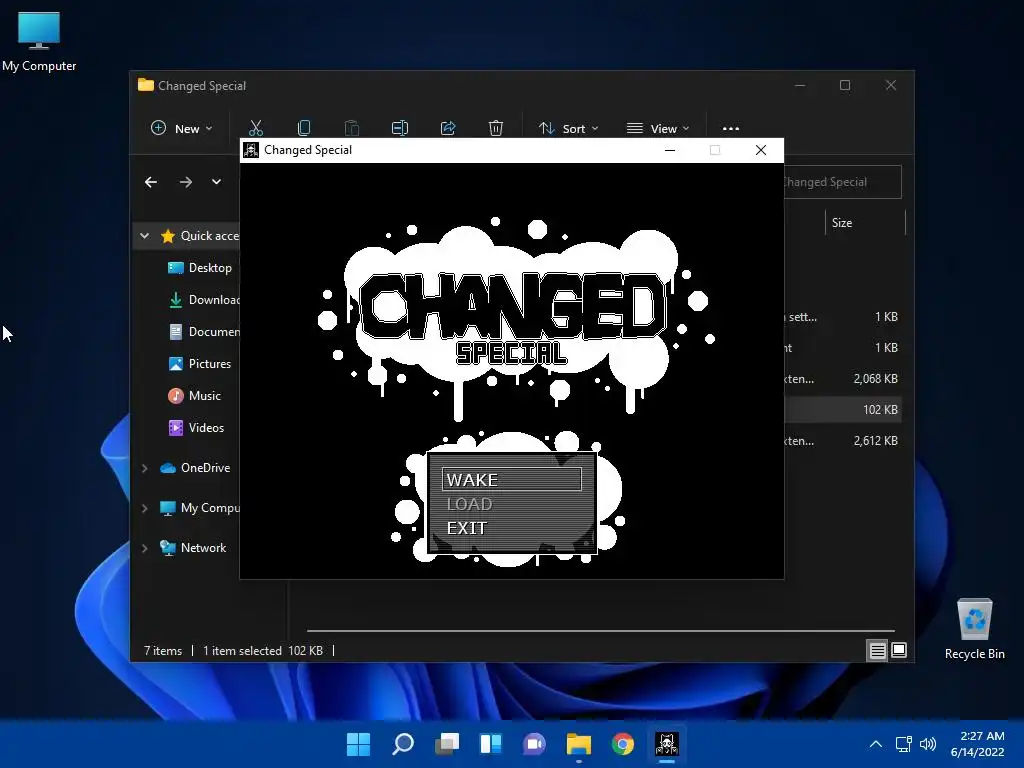The height and width of the screenshot is (768, 1024).
Task: Select WAKE in the game menu
Action: 511,479
